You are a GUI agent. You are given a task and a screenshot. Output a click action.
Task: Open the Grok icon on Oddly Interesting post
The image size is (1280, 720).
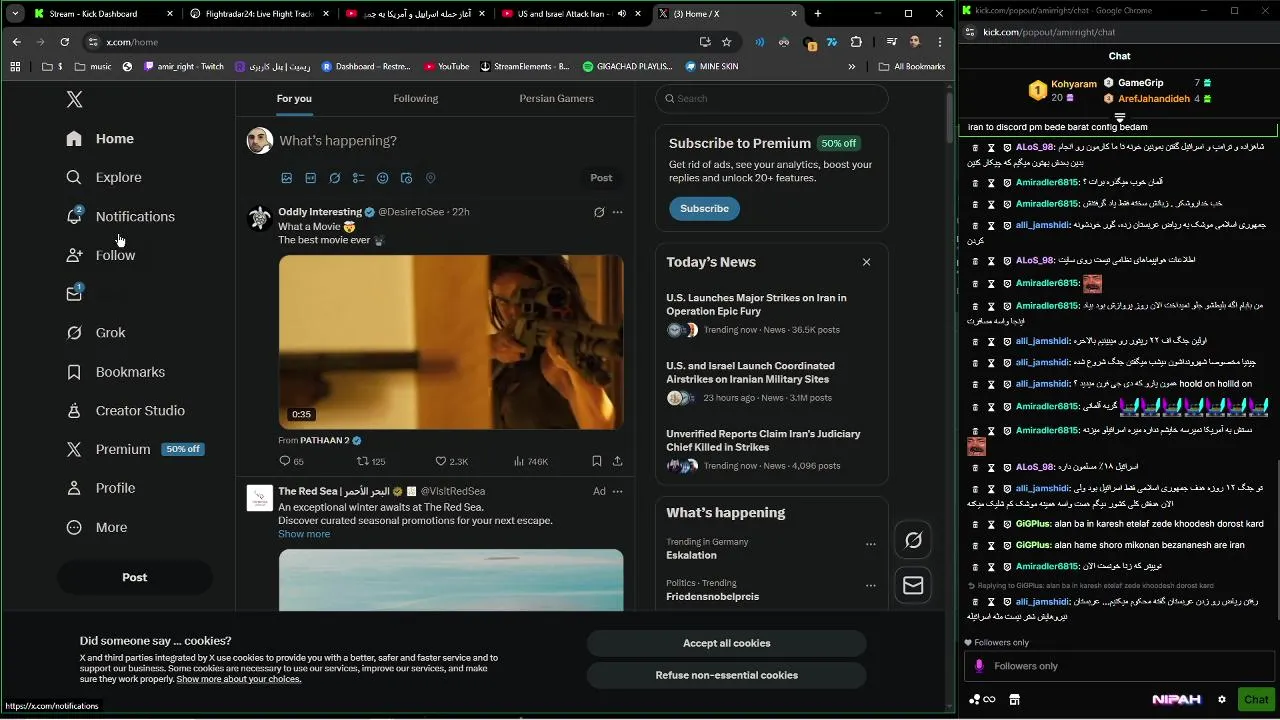tap(599, 212)
